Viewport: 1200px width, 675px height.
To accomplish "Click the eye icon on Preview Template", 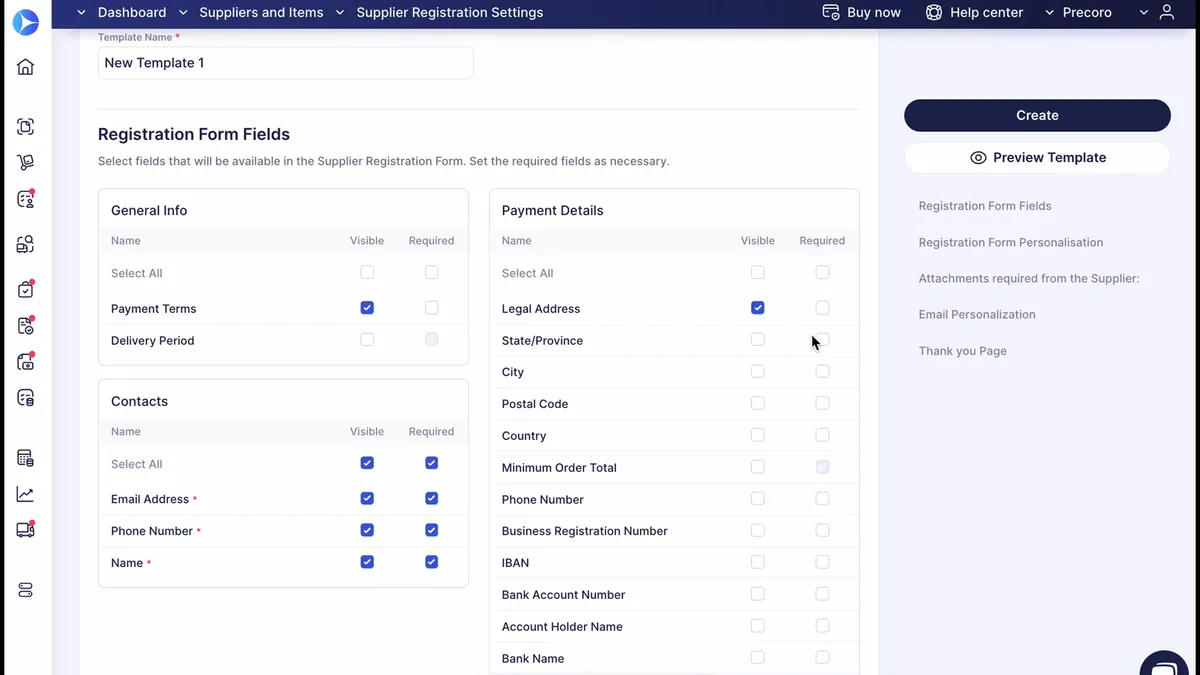I will (978, 158).
